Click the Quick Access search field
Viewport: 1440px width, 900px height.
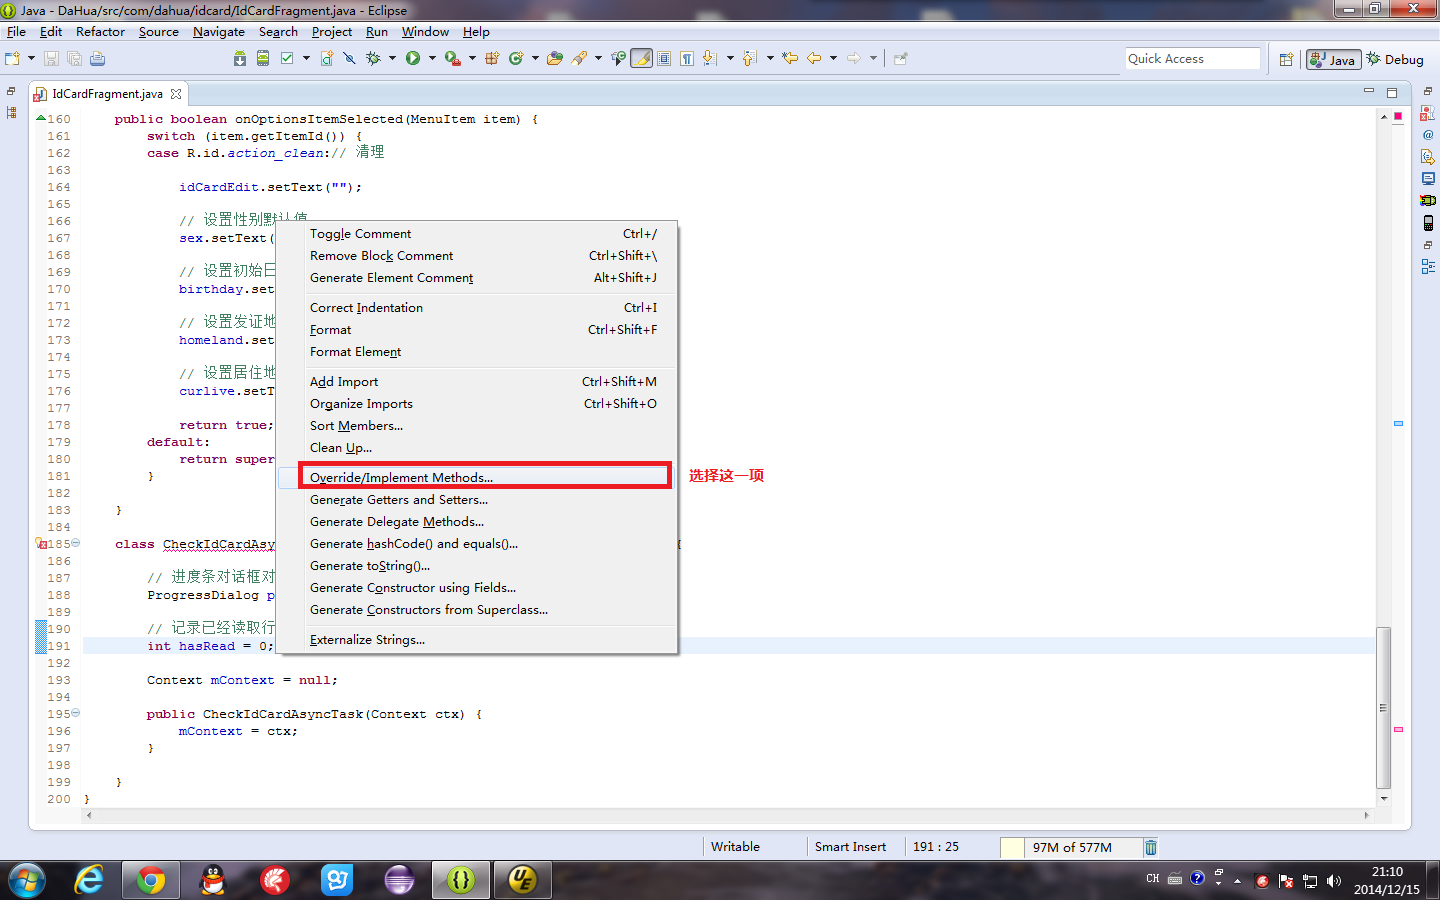[1191, 59]
